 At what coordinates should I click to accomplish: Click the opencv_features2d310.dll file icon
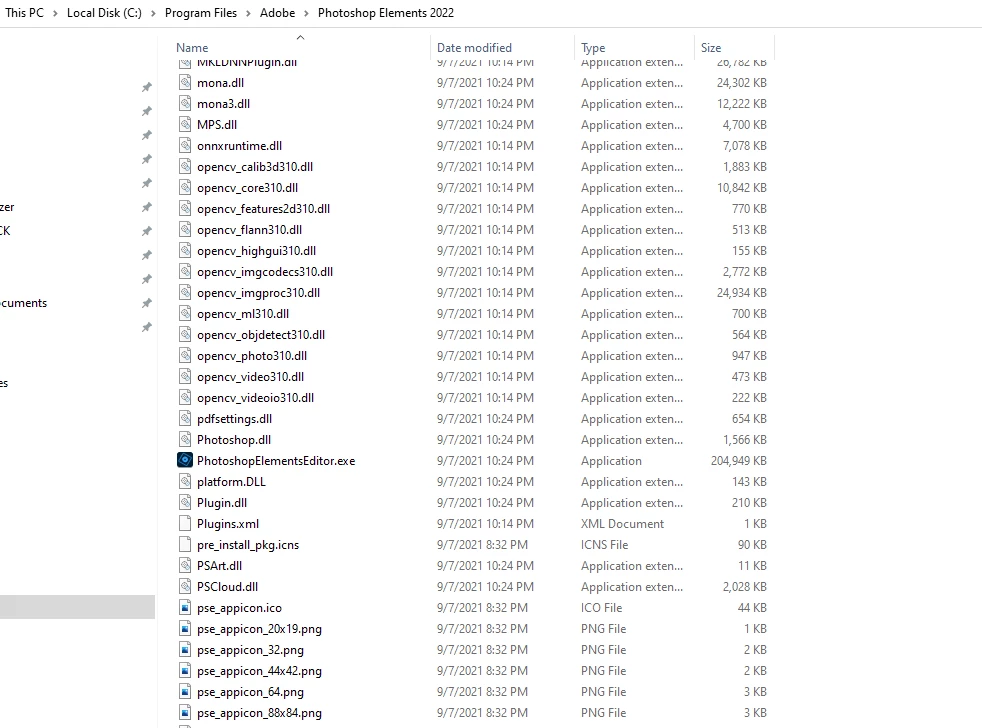185,208
